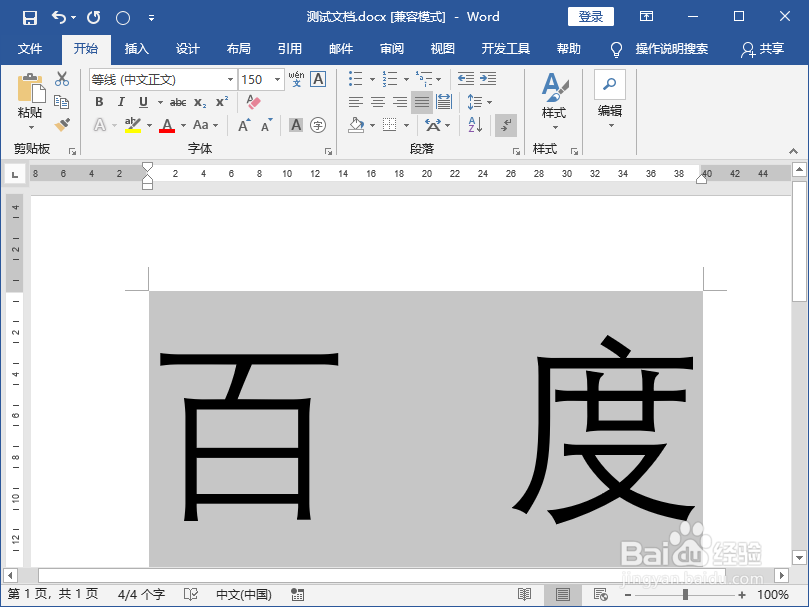Click the character border A icon
809x607 pixels.
click(318, 79)
